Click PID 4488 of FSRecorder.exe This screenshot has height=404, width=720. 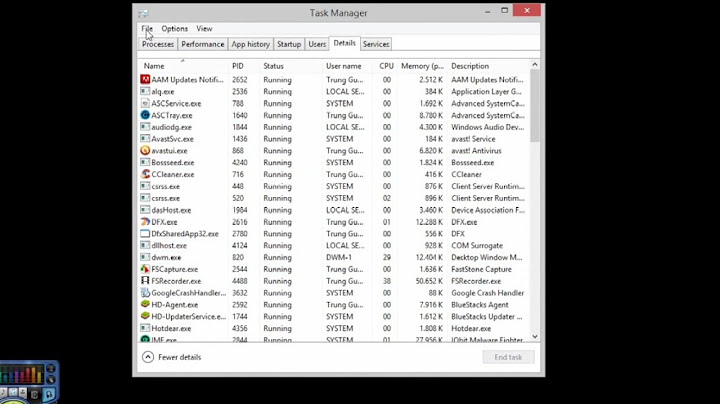(240, 281)
